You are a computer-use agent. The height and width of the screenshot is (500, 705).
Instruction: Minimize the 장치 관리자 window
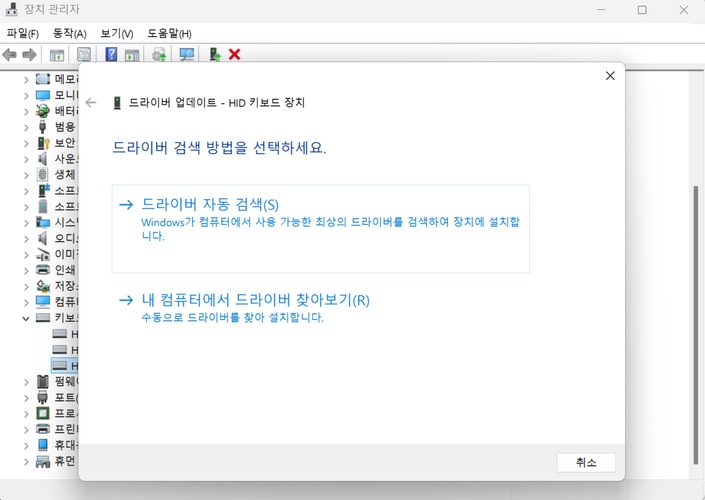tap(601, 9)
